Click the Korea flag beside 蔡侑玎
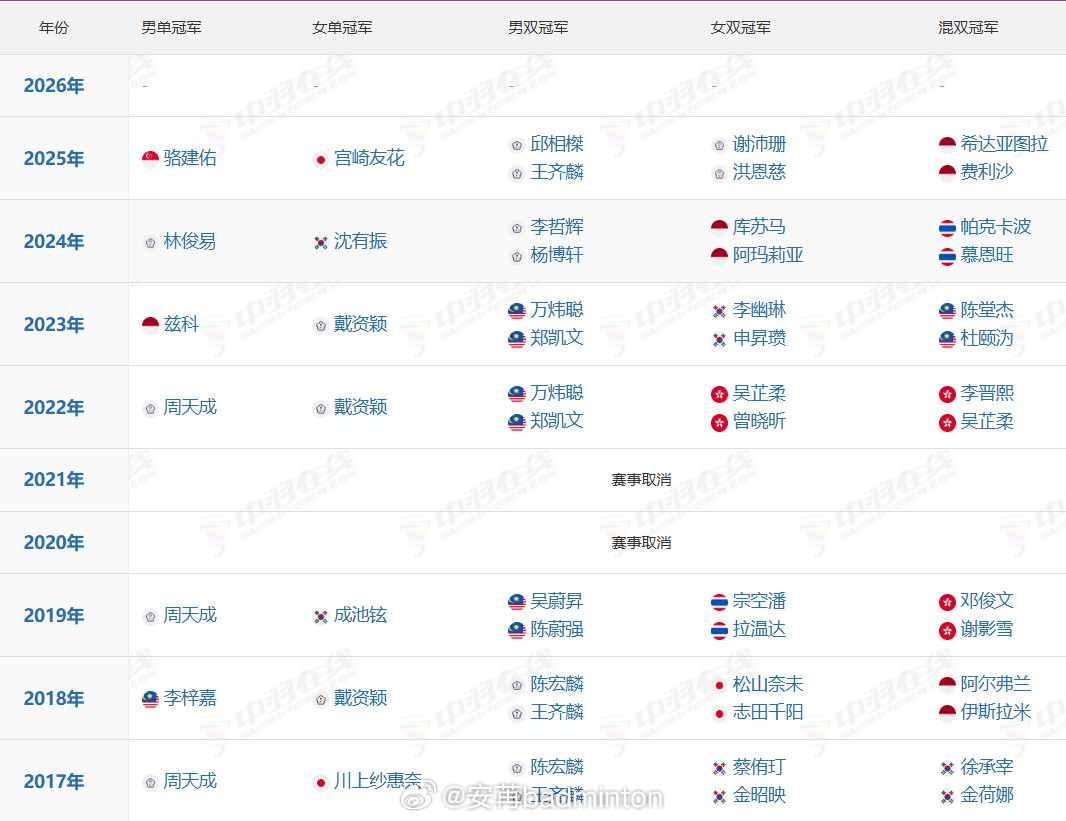 pos(719,768)
